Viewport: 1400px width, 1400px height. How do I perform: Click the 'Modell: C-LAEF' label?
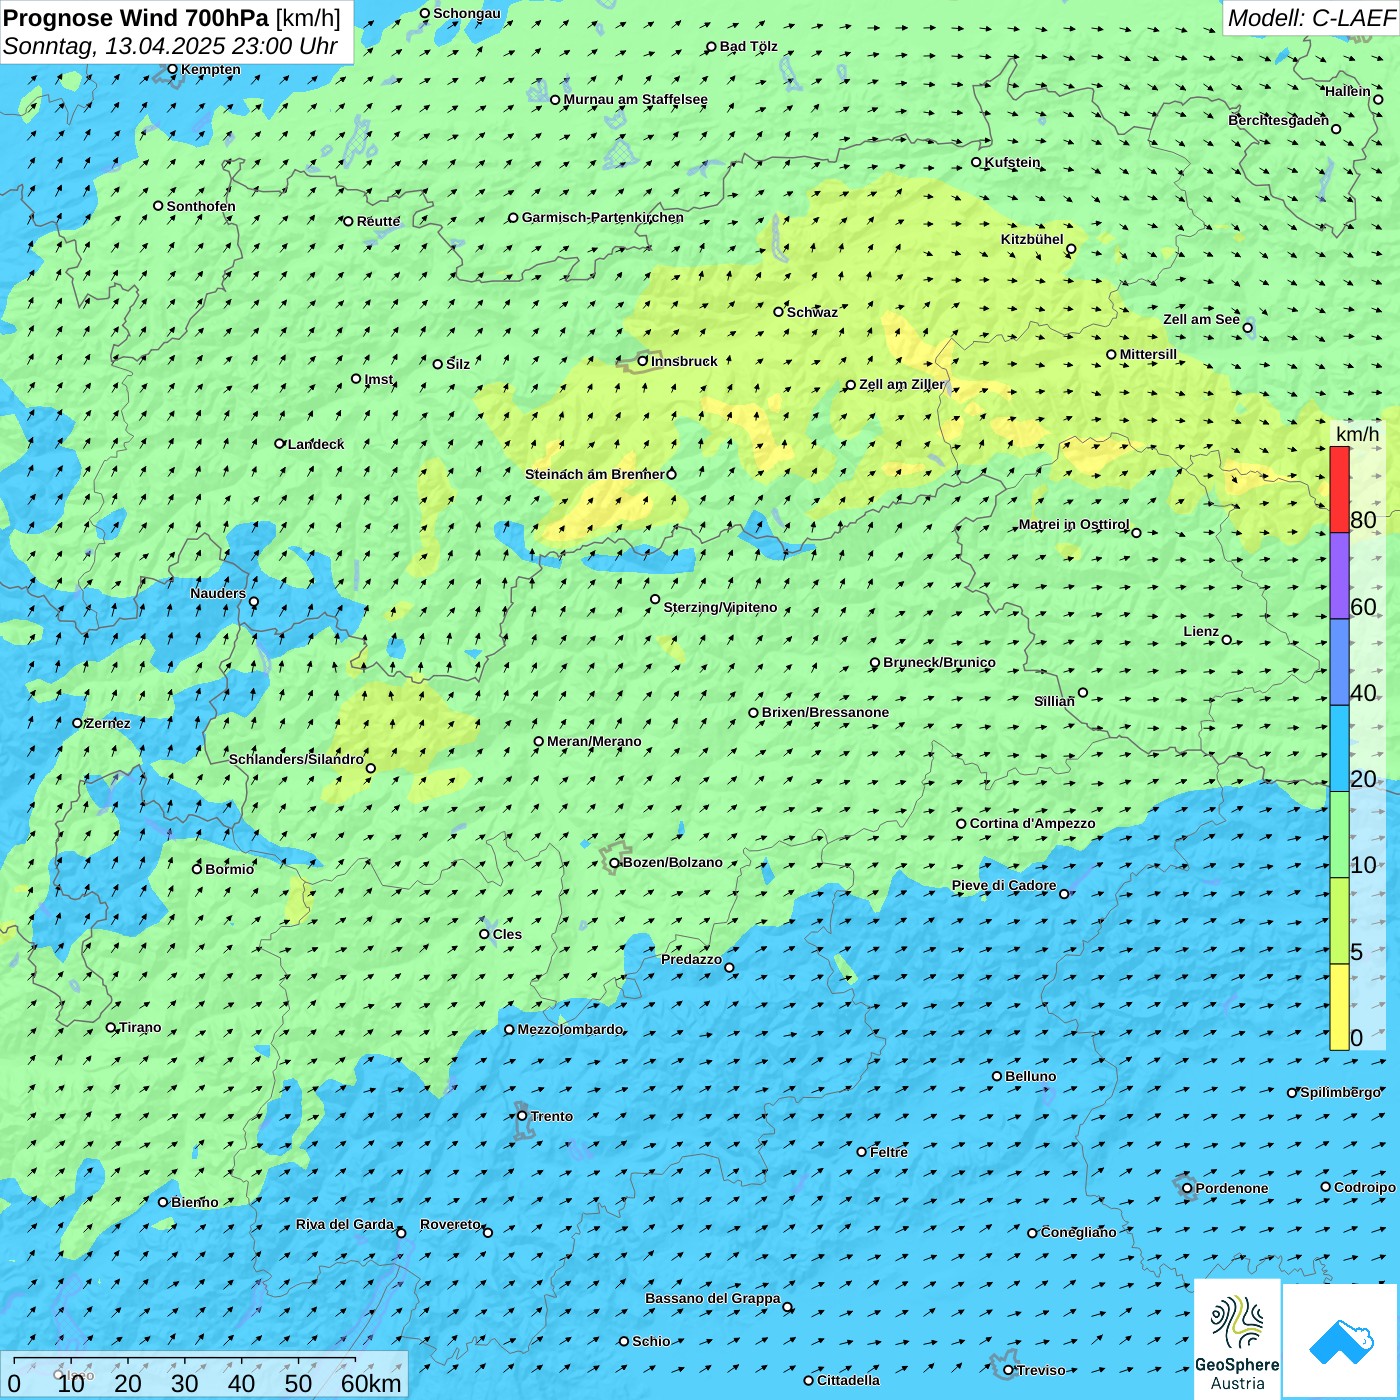pyautogui.click(x=1310, y=18)
